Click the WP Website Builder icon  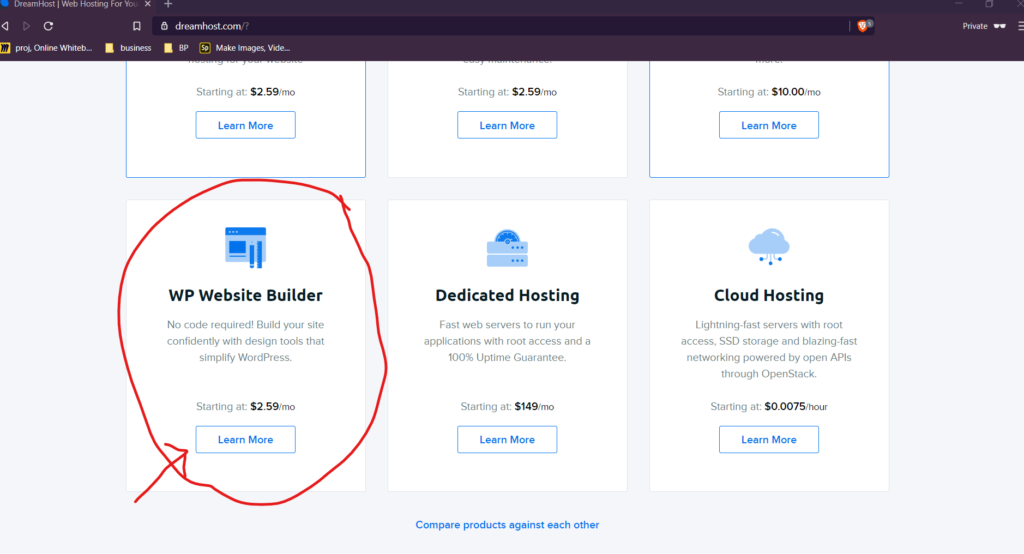246,248
